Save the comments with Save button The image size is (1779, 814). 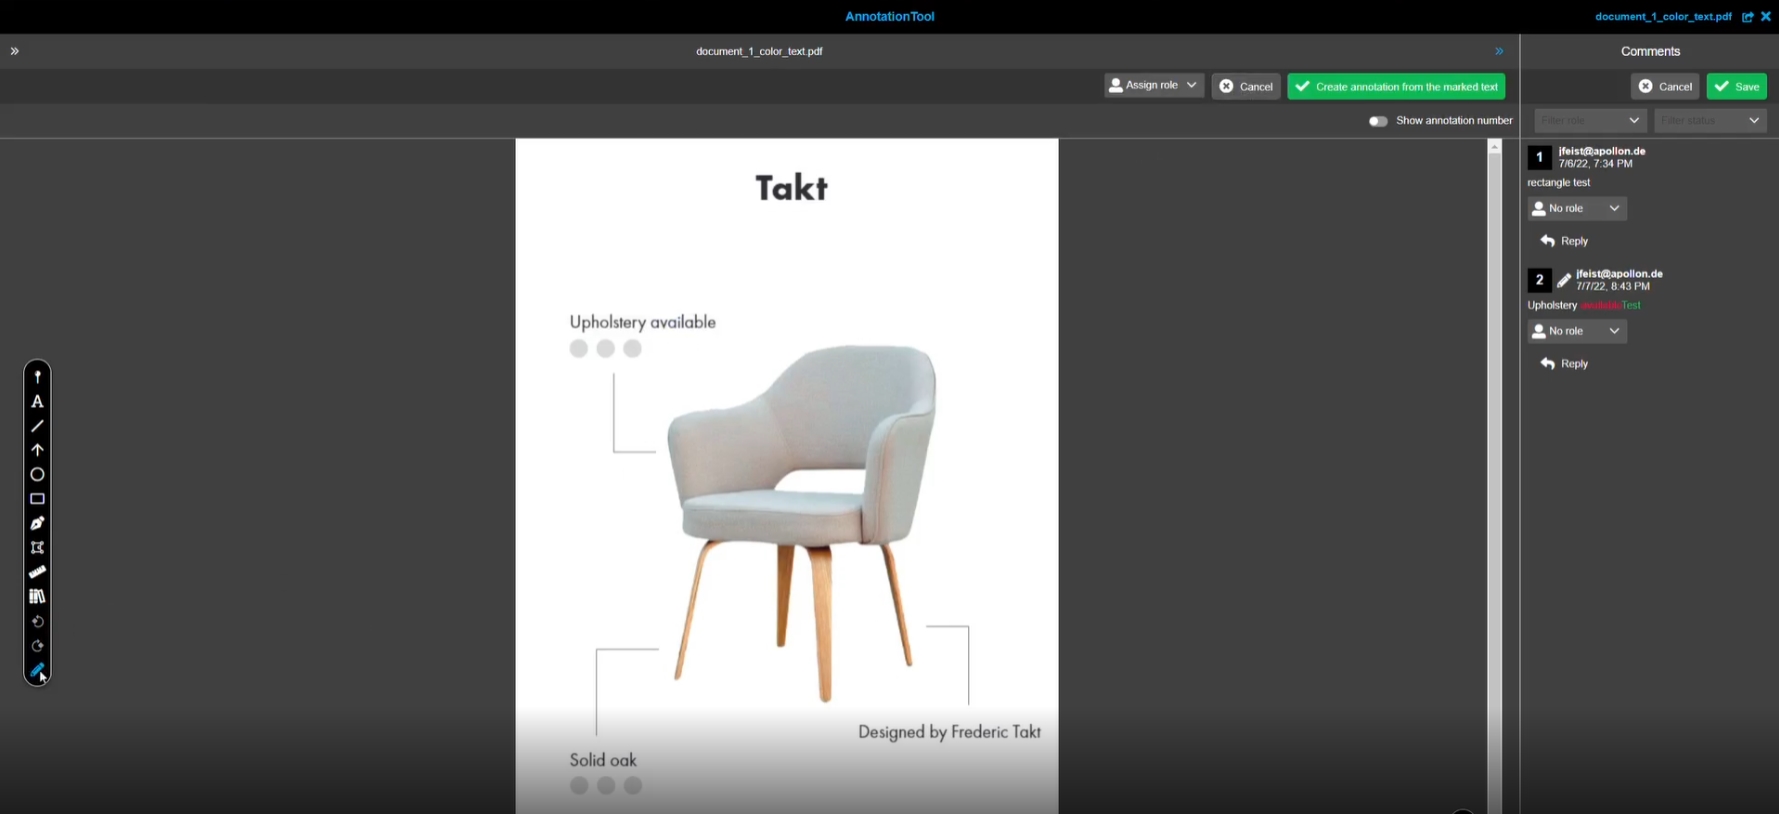(1736, 87)
